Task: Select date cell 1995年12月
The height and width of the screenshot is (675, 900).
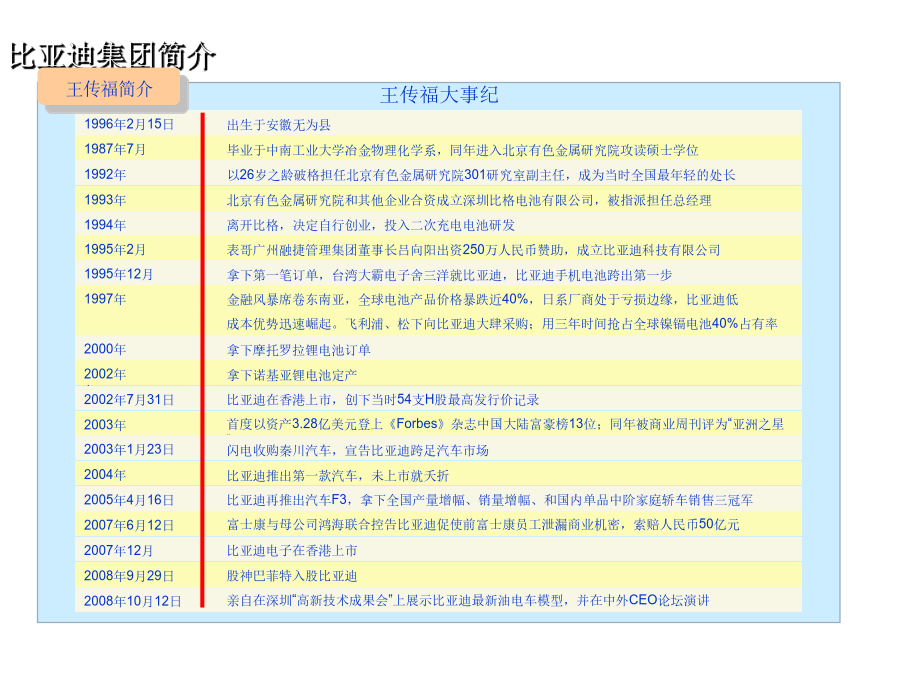Action: coord(119,274)
